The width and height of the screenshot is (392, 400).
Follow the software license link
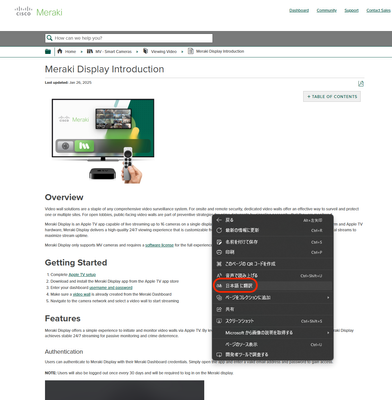[159, 245]
